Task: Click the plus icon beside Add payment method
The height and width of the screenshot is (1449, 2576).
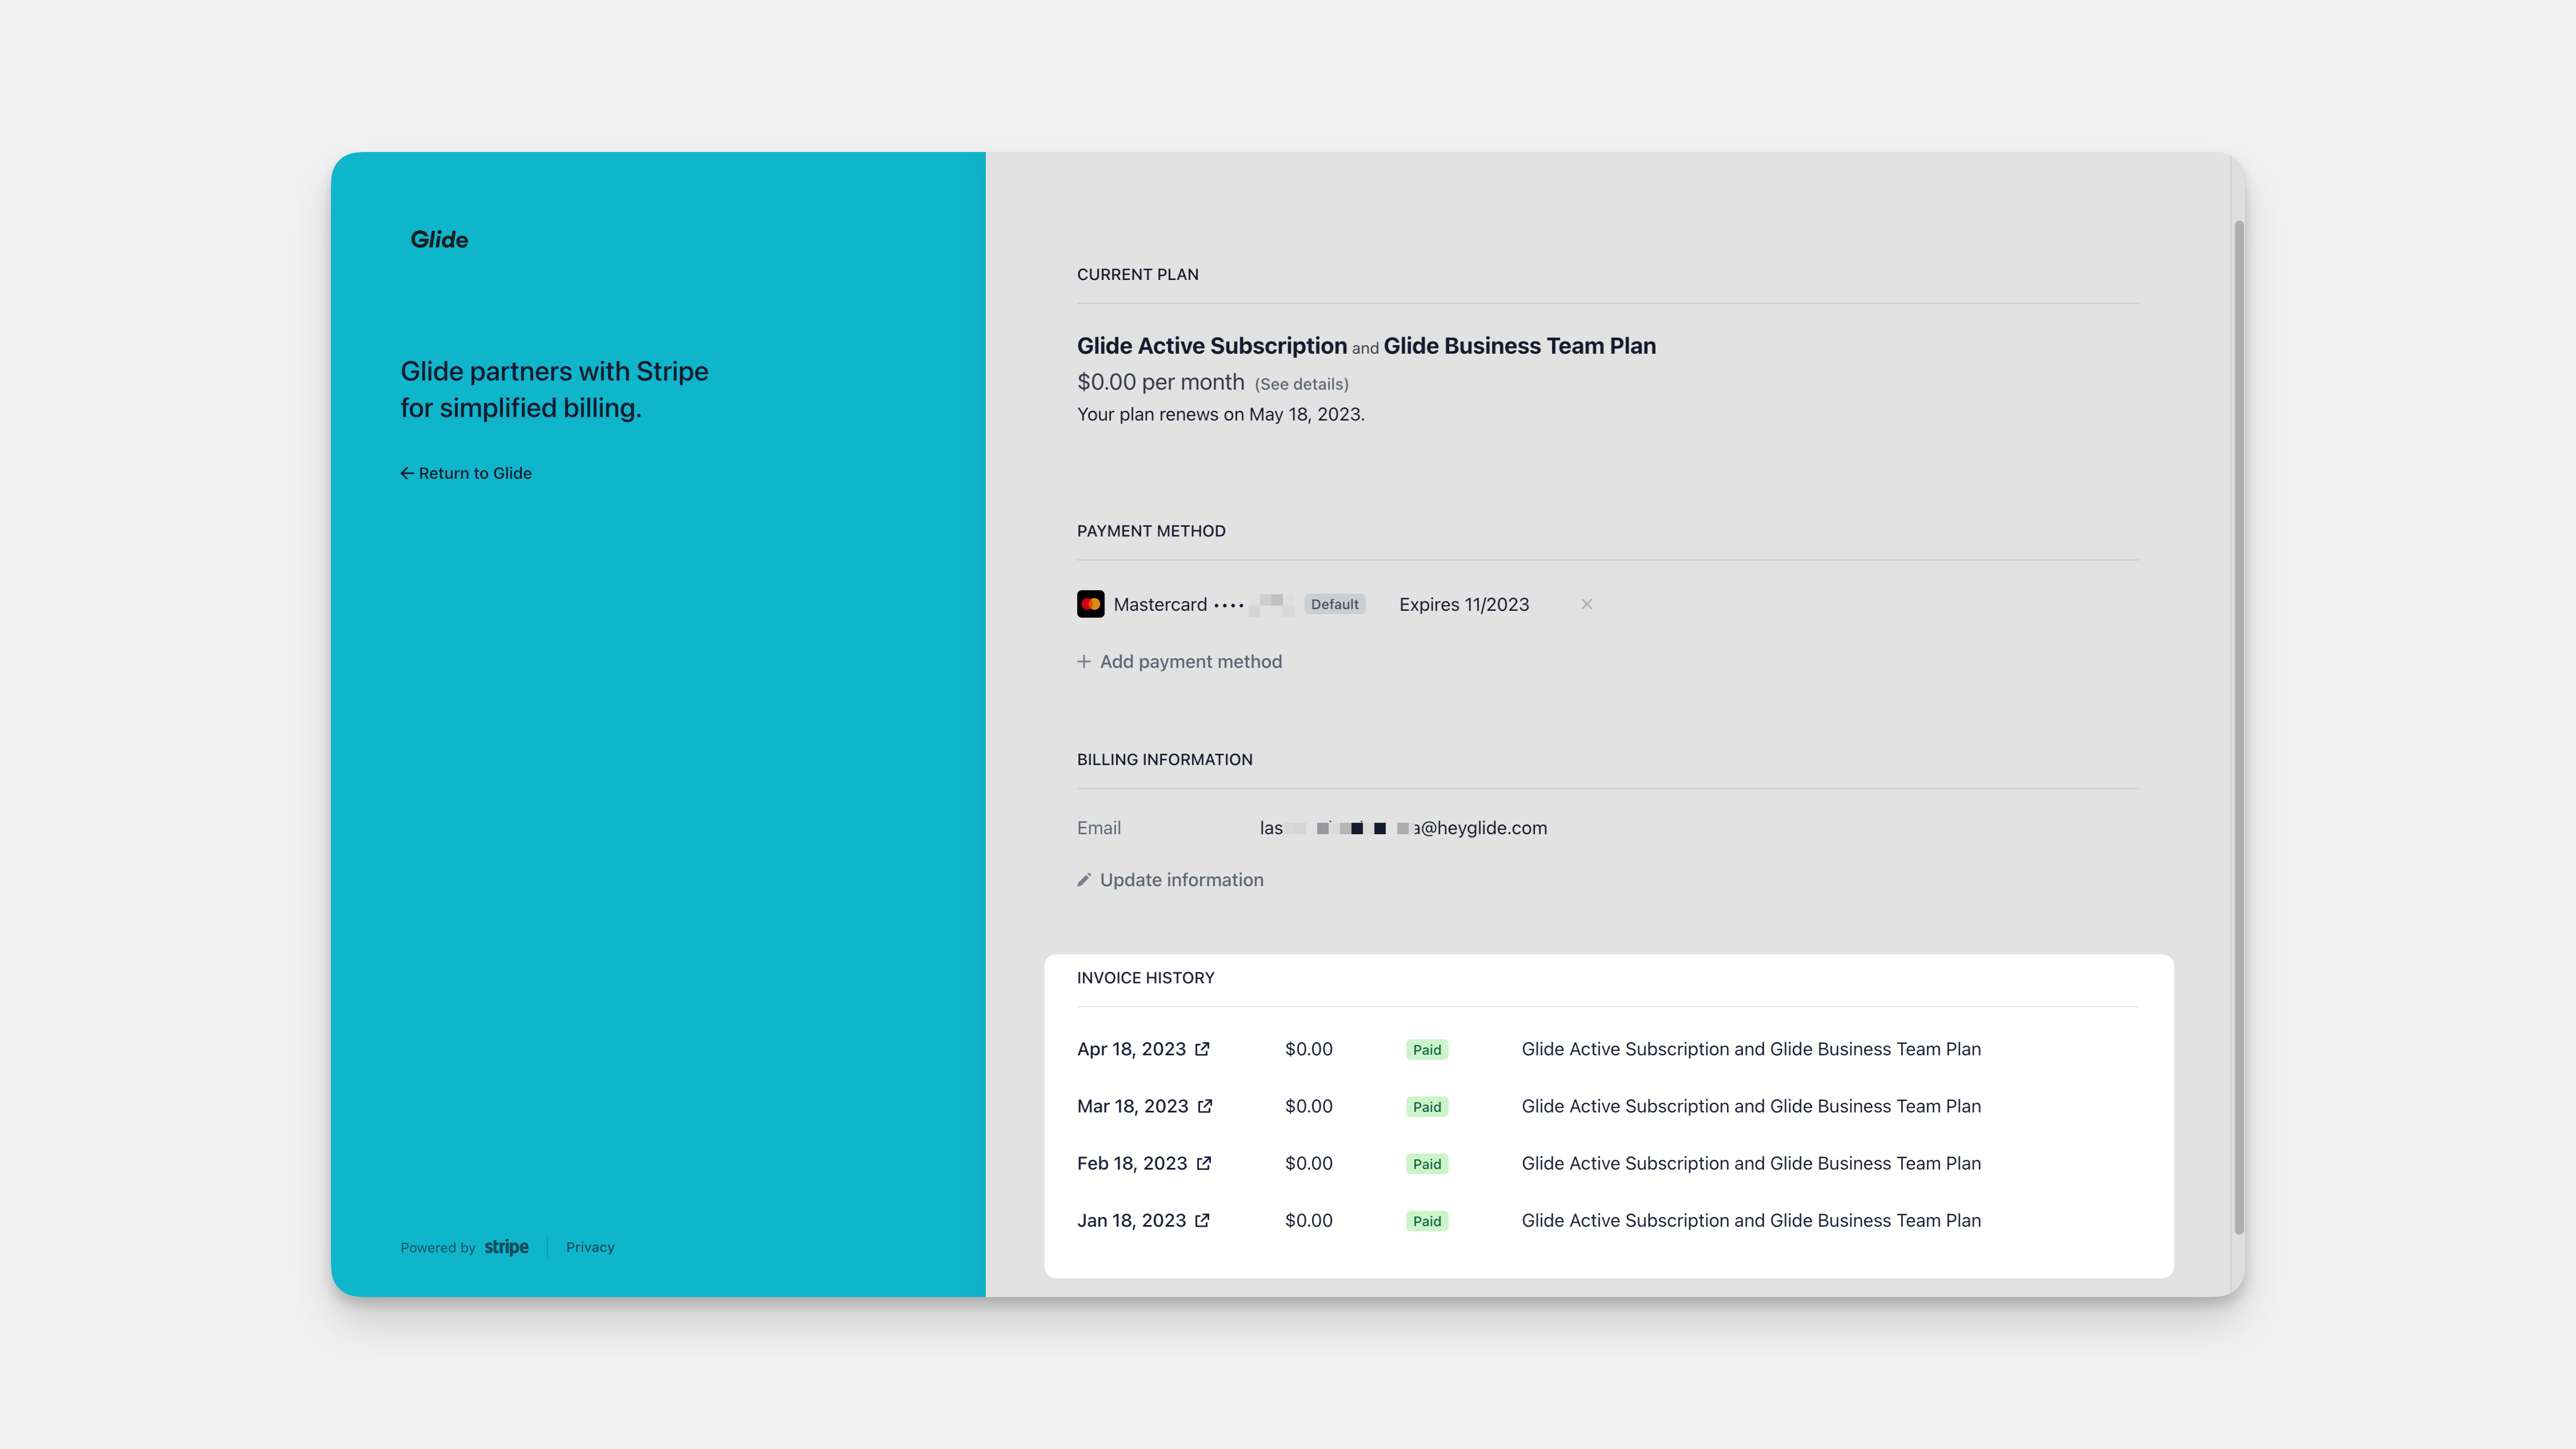Action: (1084, 661)
